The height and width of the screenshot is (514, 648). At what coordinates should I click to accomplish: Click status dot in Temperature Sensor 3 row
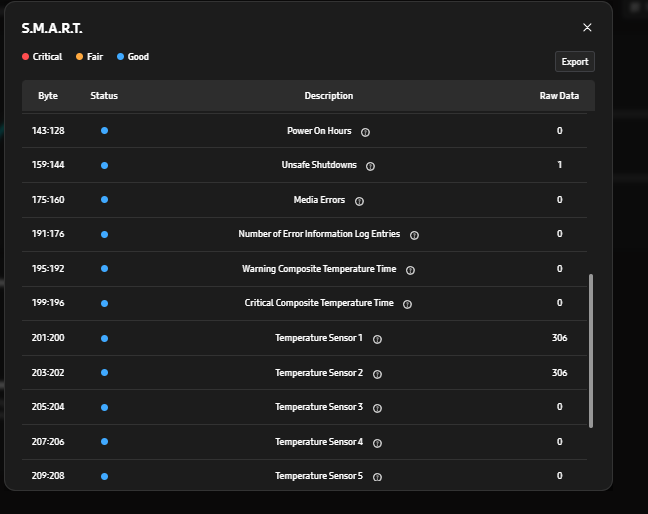(105, 407)
